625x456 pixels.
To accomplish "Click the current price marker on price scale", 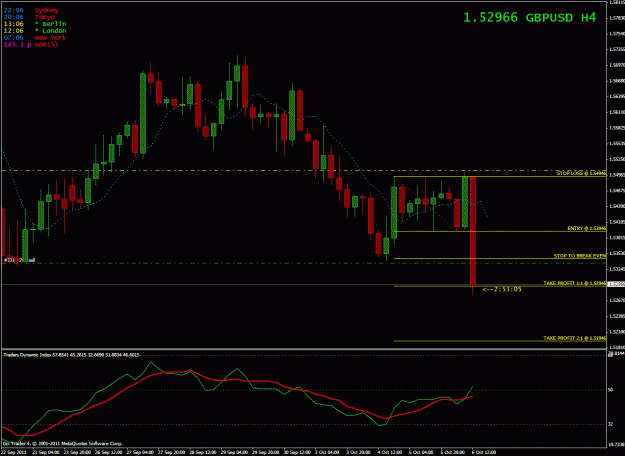I will coord(616,284).
